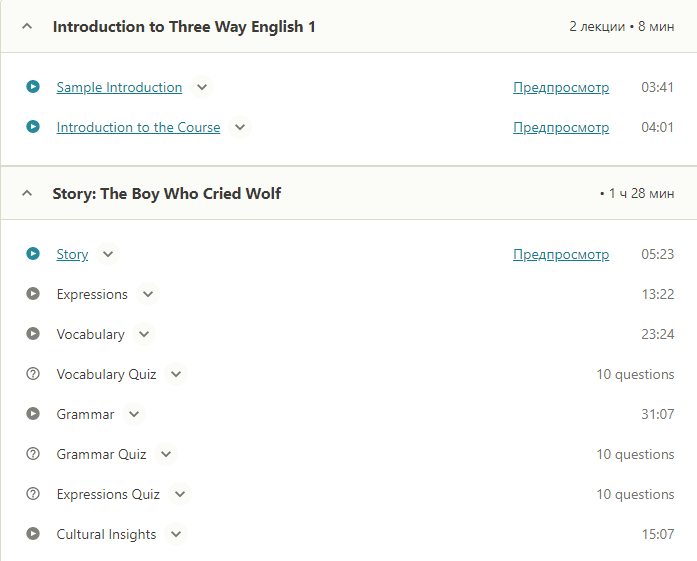Screen dimensions: 697x561
Task: Open the Introduction to the Course link
Action: coord(138,127)
